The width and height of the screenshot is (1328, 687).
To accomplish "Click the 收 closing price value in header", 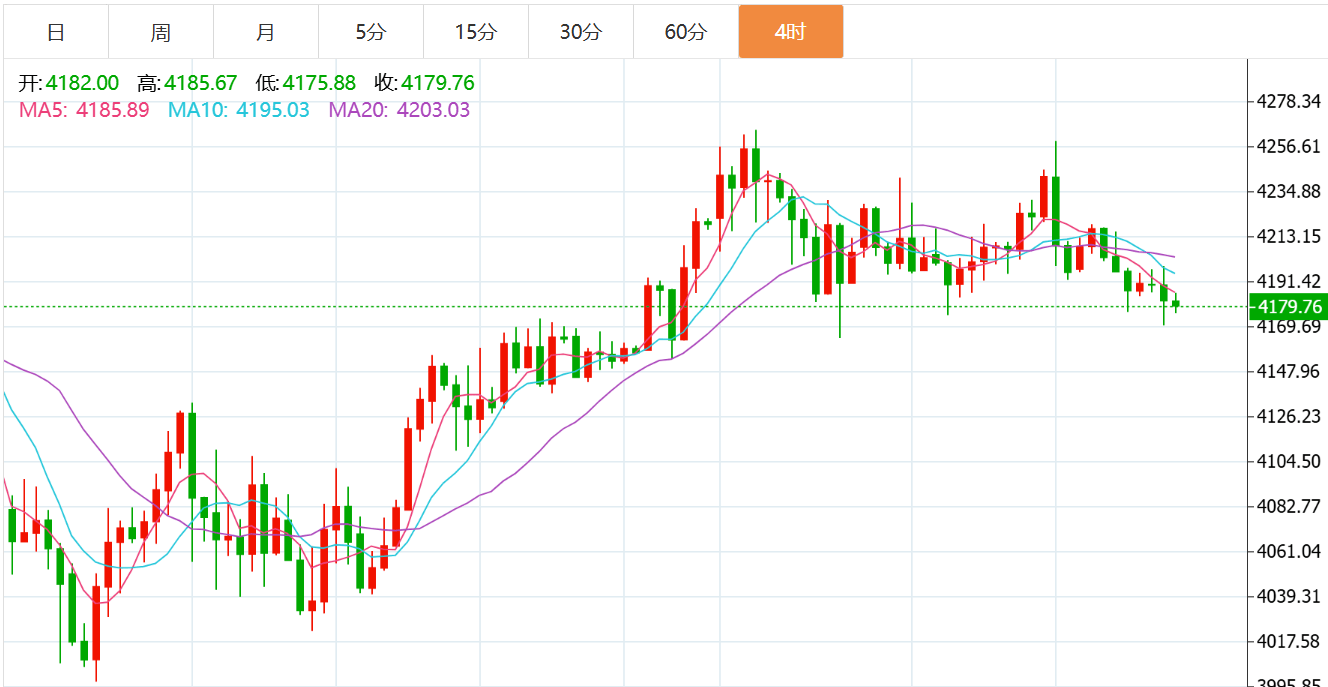I will (437, 83).
